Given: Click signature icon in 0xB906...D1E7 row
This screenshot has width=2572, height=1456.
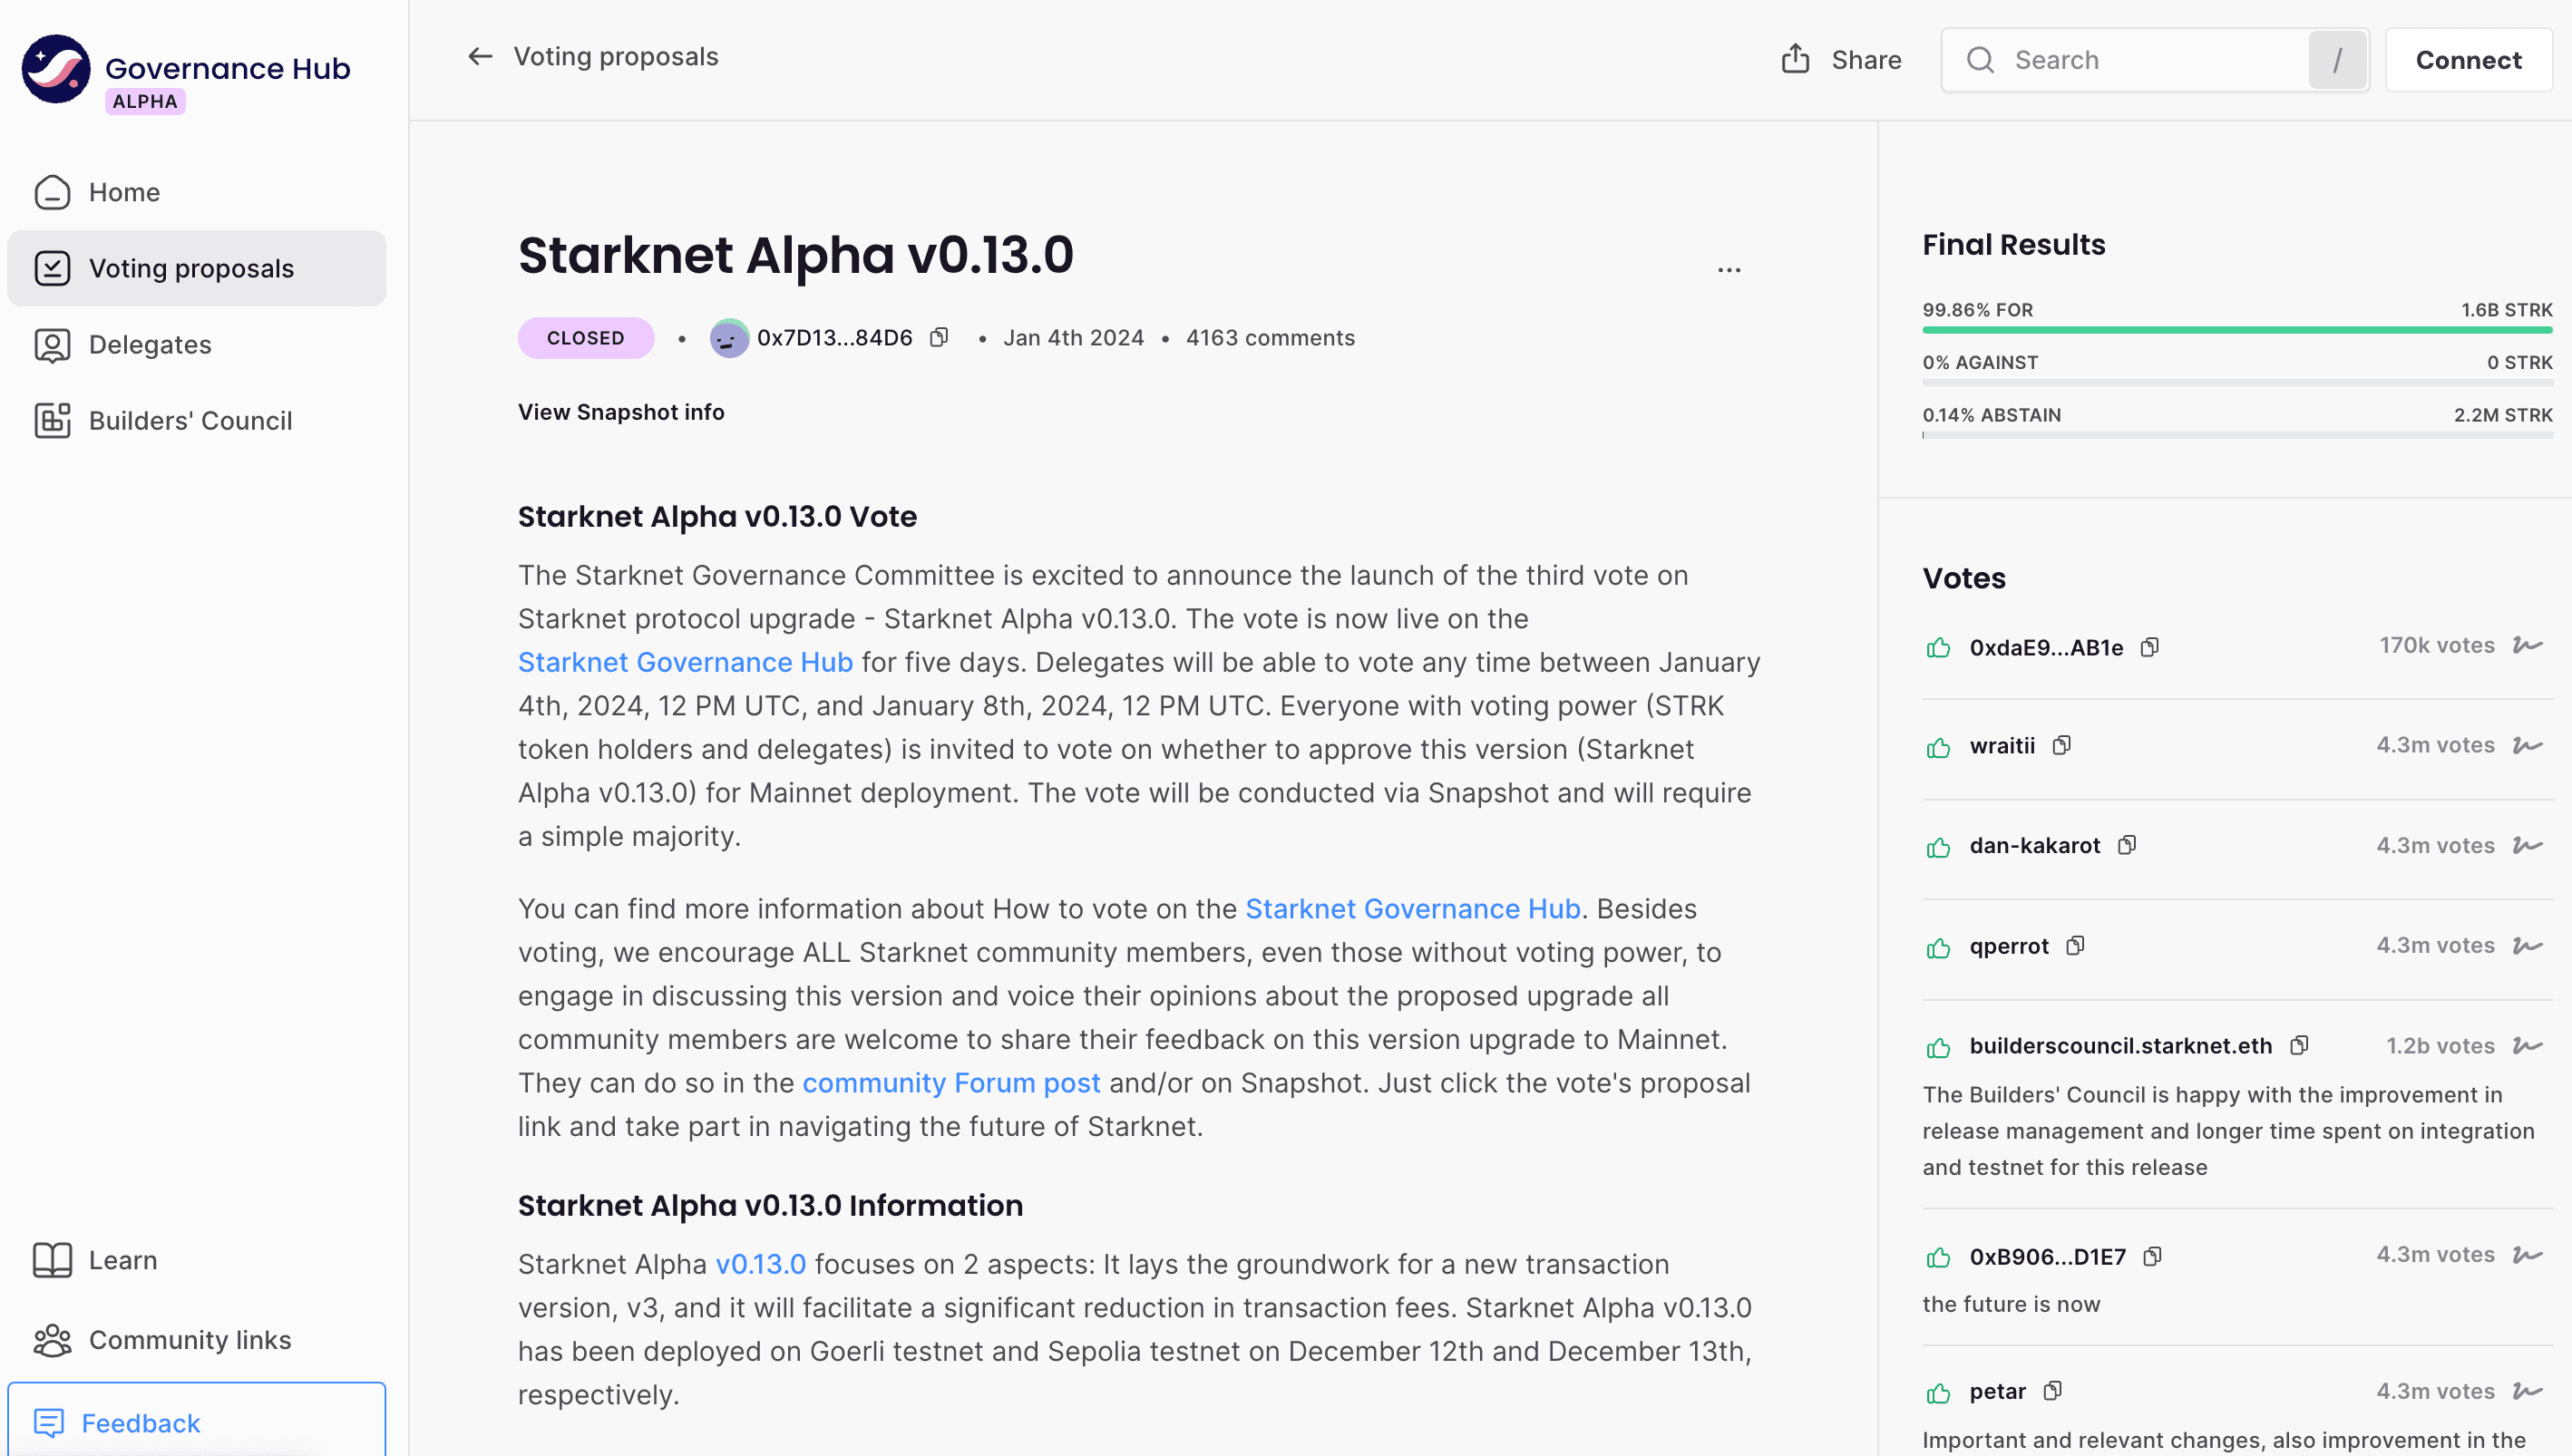Looking at the screenshot, I should click(2527, 1254).
